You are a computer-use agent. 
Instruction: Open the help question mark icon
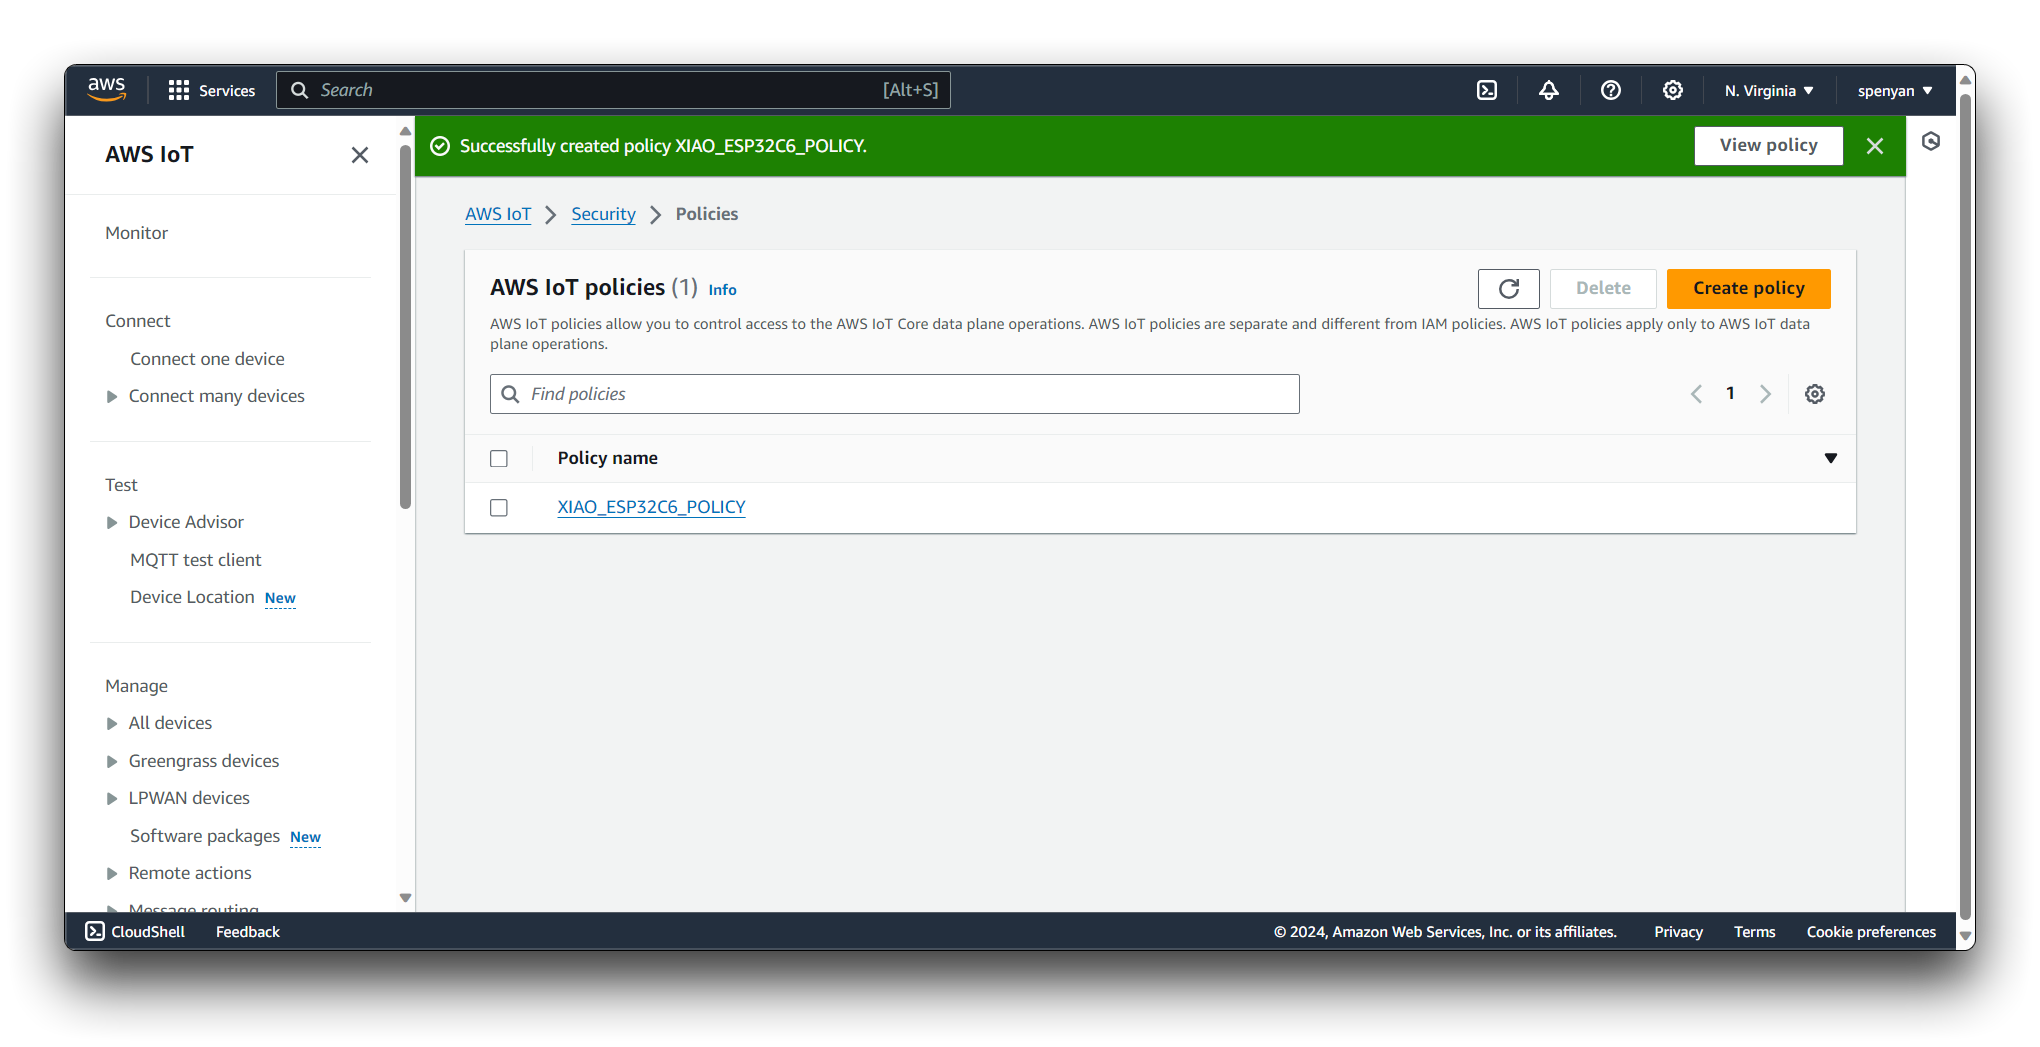click(x=1610, y=91)
